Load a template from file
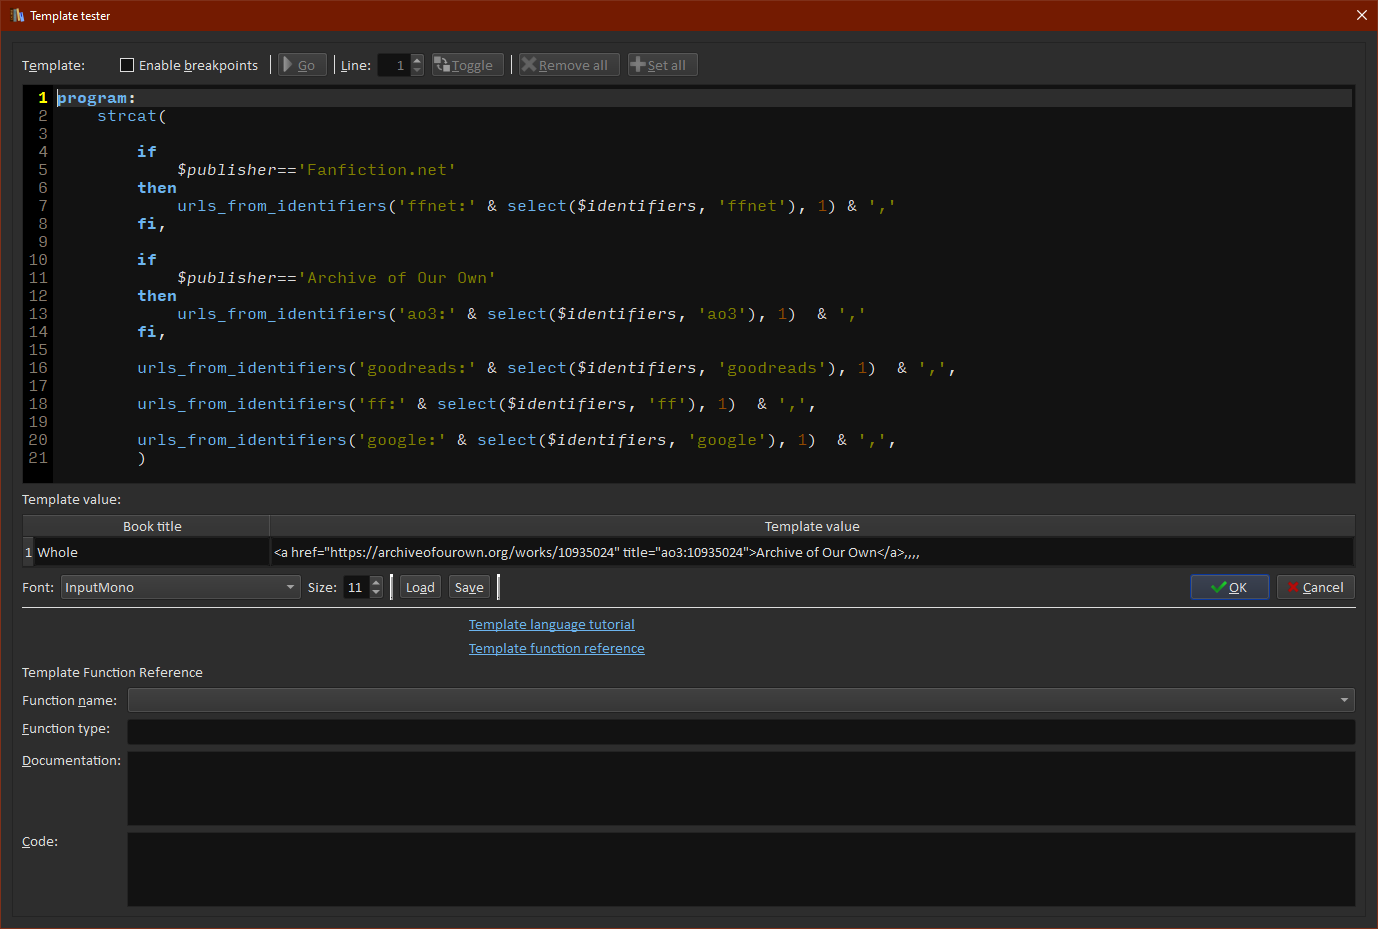The height and width of the screenshot is (929, 1378). [x=420, y=587]
